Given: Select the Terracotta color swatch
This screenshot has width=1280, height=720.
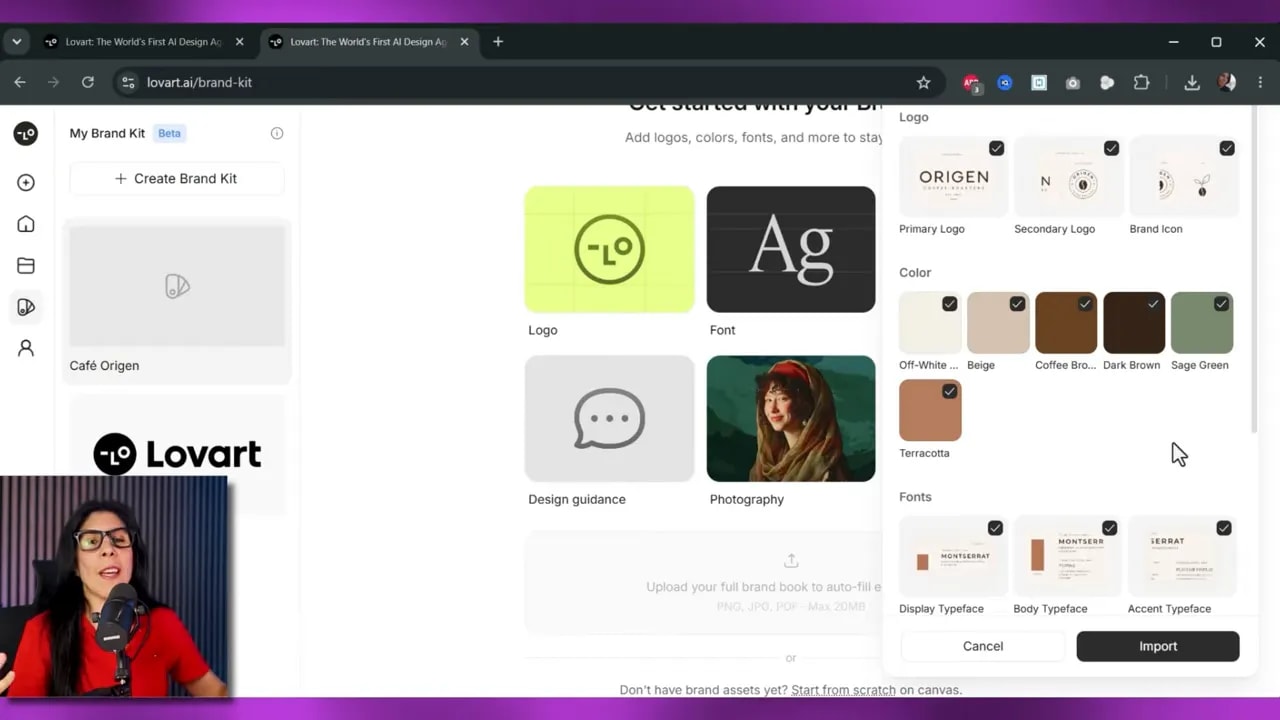Looking at the screenshot, I should click(x=930, y=410).
